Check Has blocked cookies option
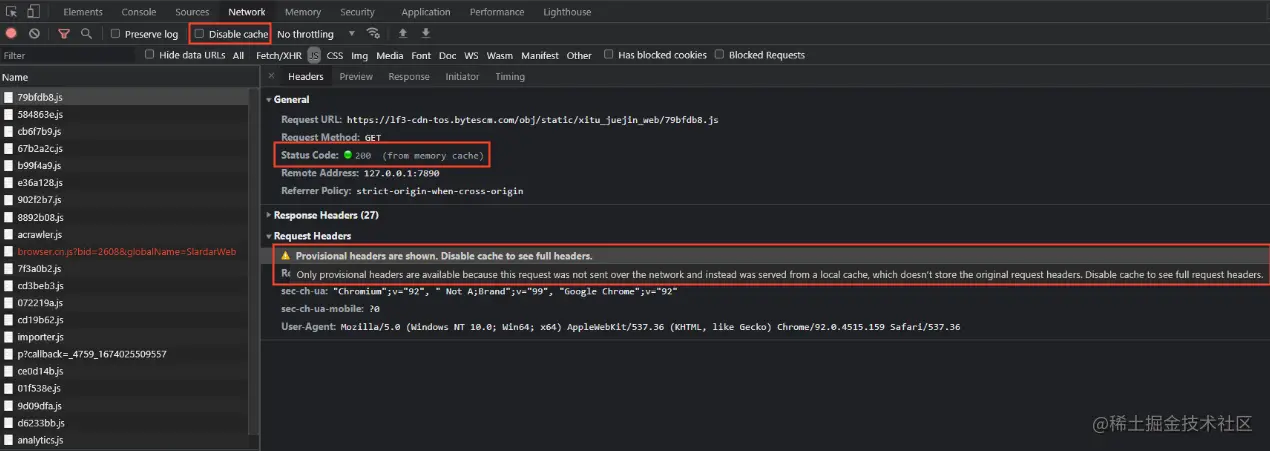The image size is (1270, 451). point(609,55)
